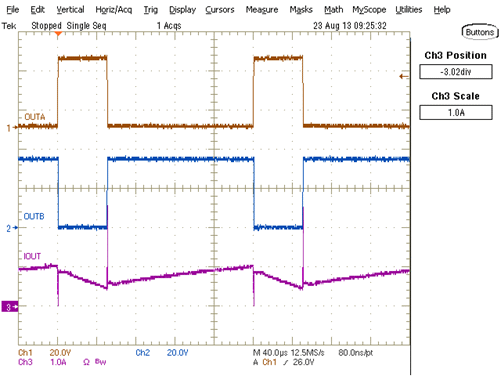Open the File menu
The height and width of the screenshot is (376, 501).
[x=13, y=10]
